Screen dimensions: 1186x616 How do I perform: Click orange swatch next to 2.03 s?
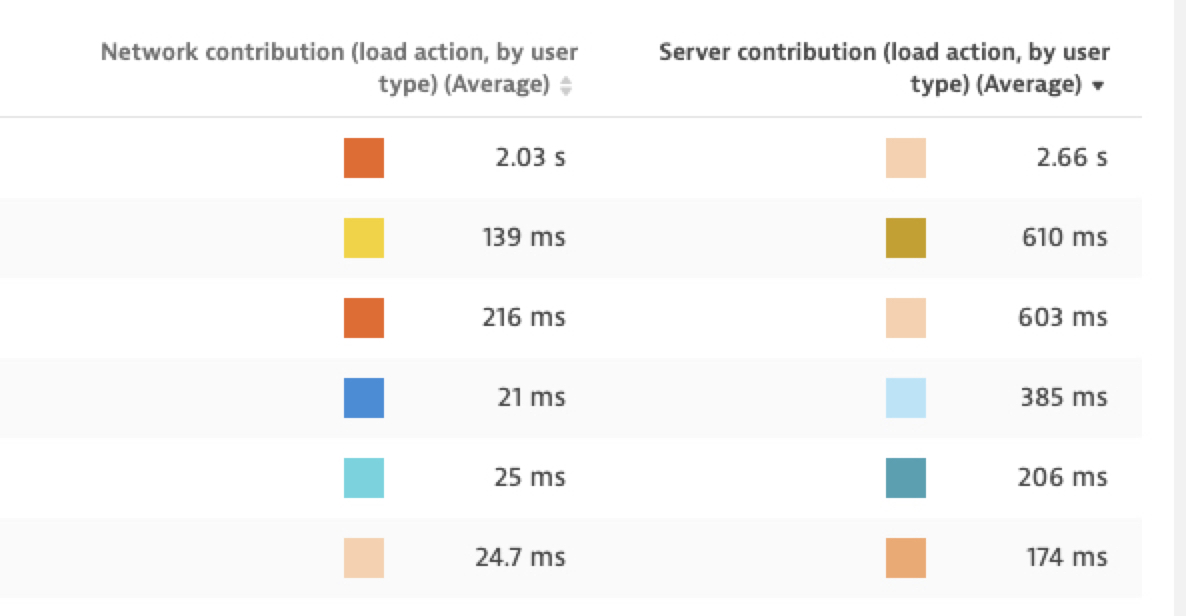pos(364,158)
